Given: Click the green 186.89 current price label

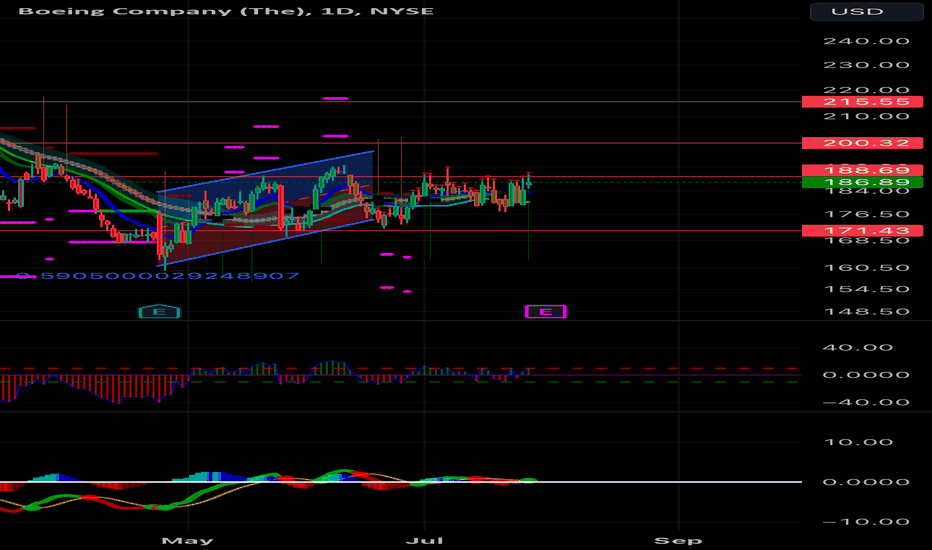Looking at the screenshot, I should [862, 182].
